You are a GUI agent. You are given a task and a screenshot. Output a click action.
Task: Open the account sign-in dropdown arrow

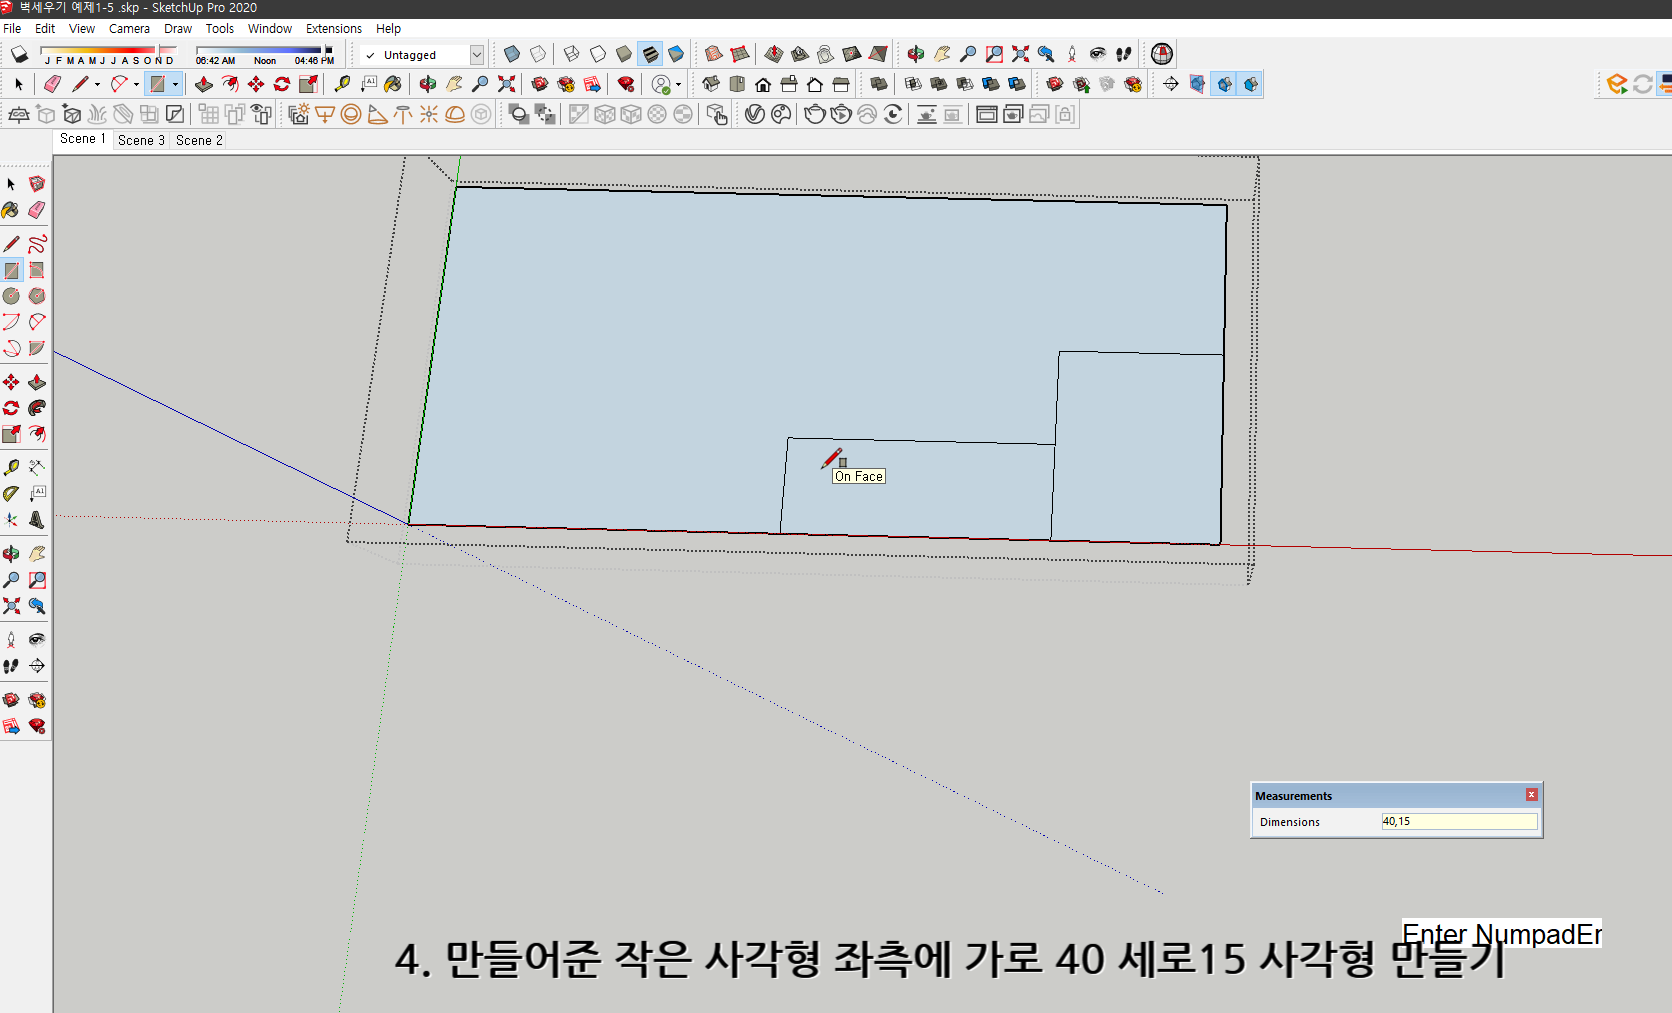point(678,84)
